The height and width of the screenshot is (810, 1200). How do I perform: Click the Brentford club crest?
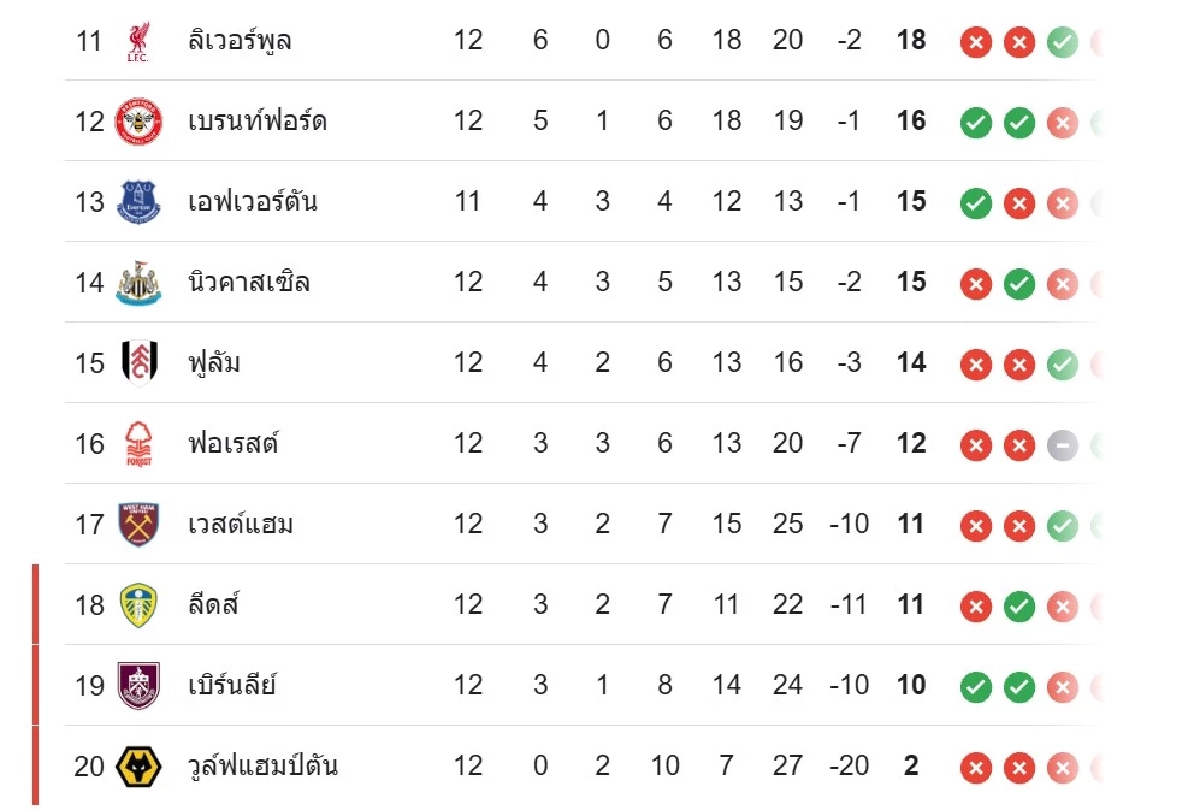tap(138, 122)
